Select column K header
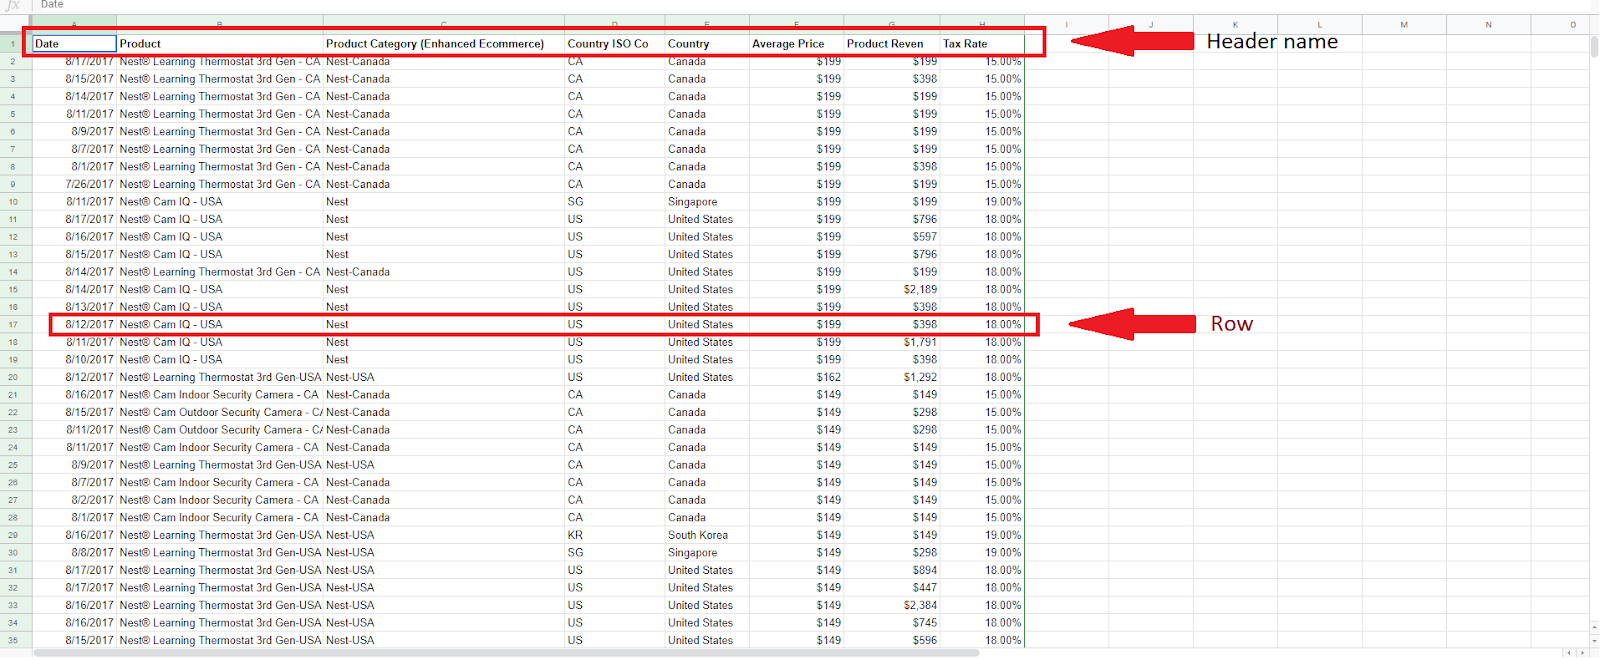Viewport: 1600px width, 660px height. (1235, 25)
